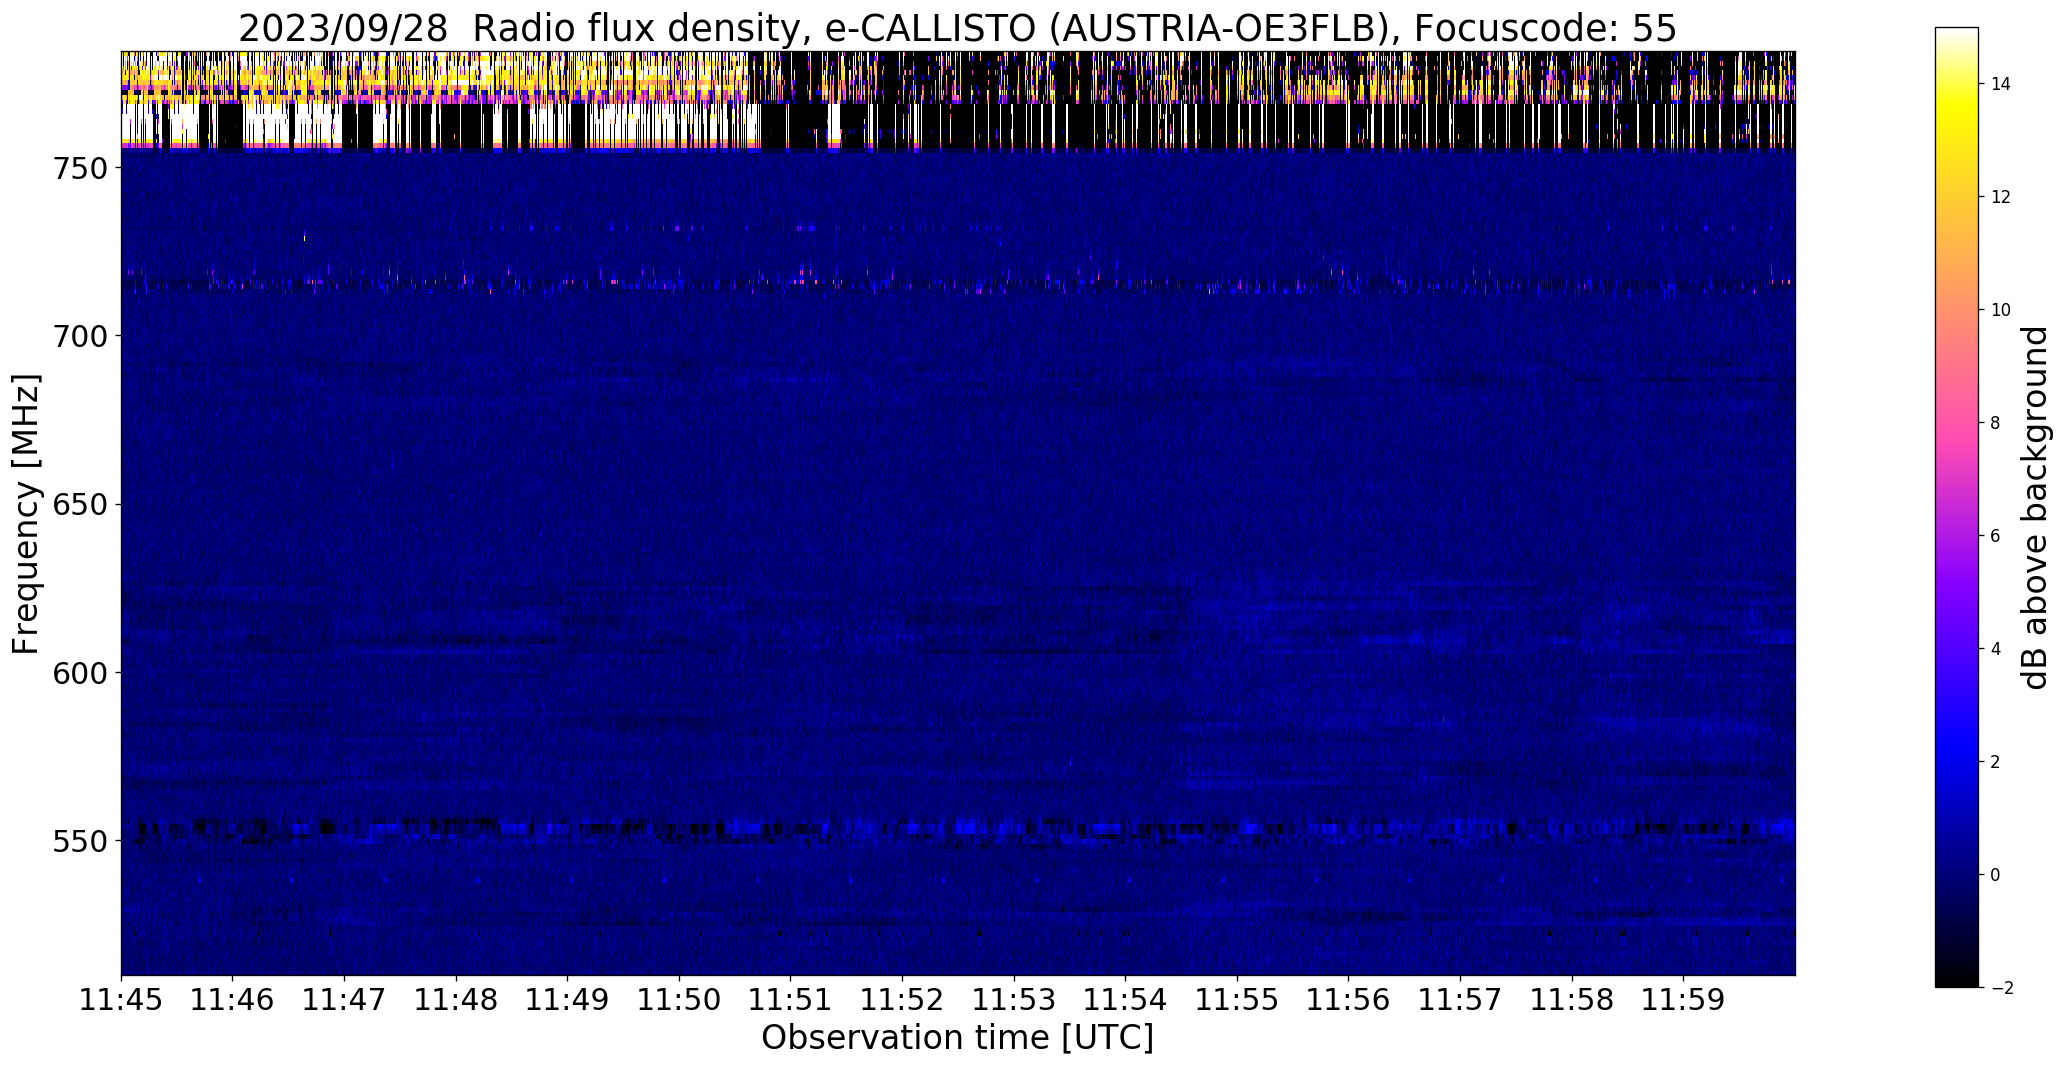
Task: Click the colorbar tick value 6
Action: click(1996, 536)
